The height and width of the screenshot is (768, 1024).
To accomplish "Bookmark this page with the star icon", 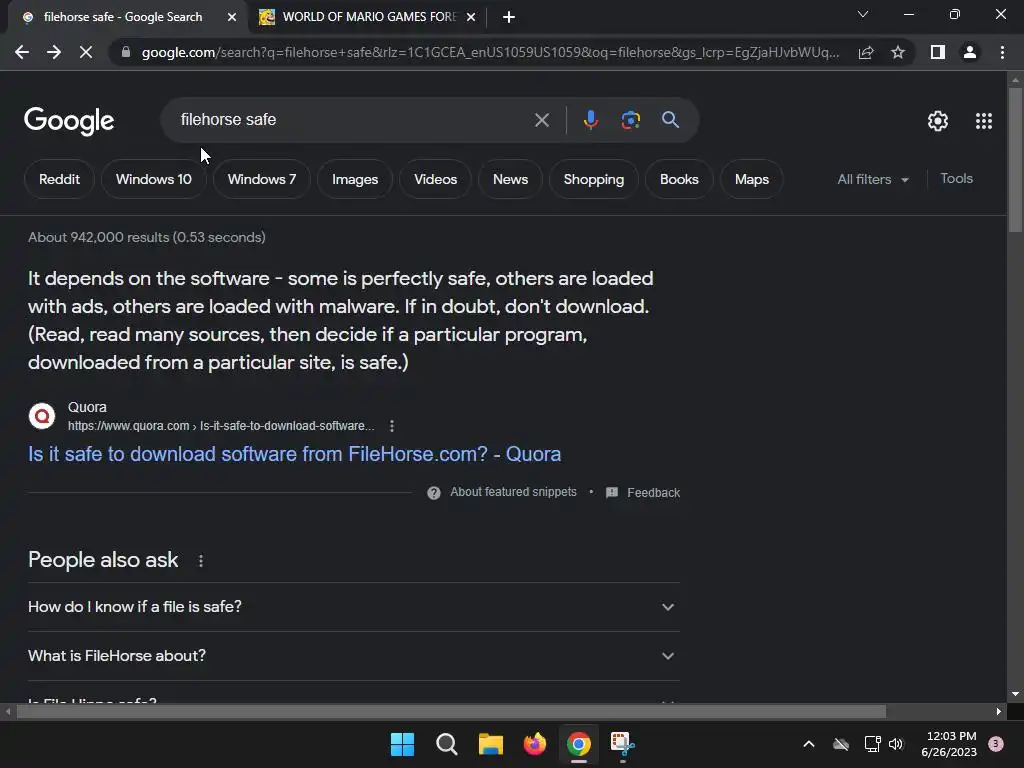I will (898, 52).
